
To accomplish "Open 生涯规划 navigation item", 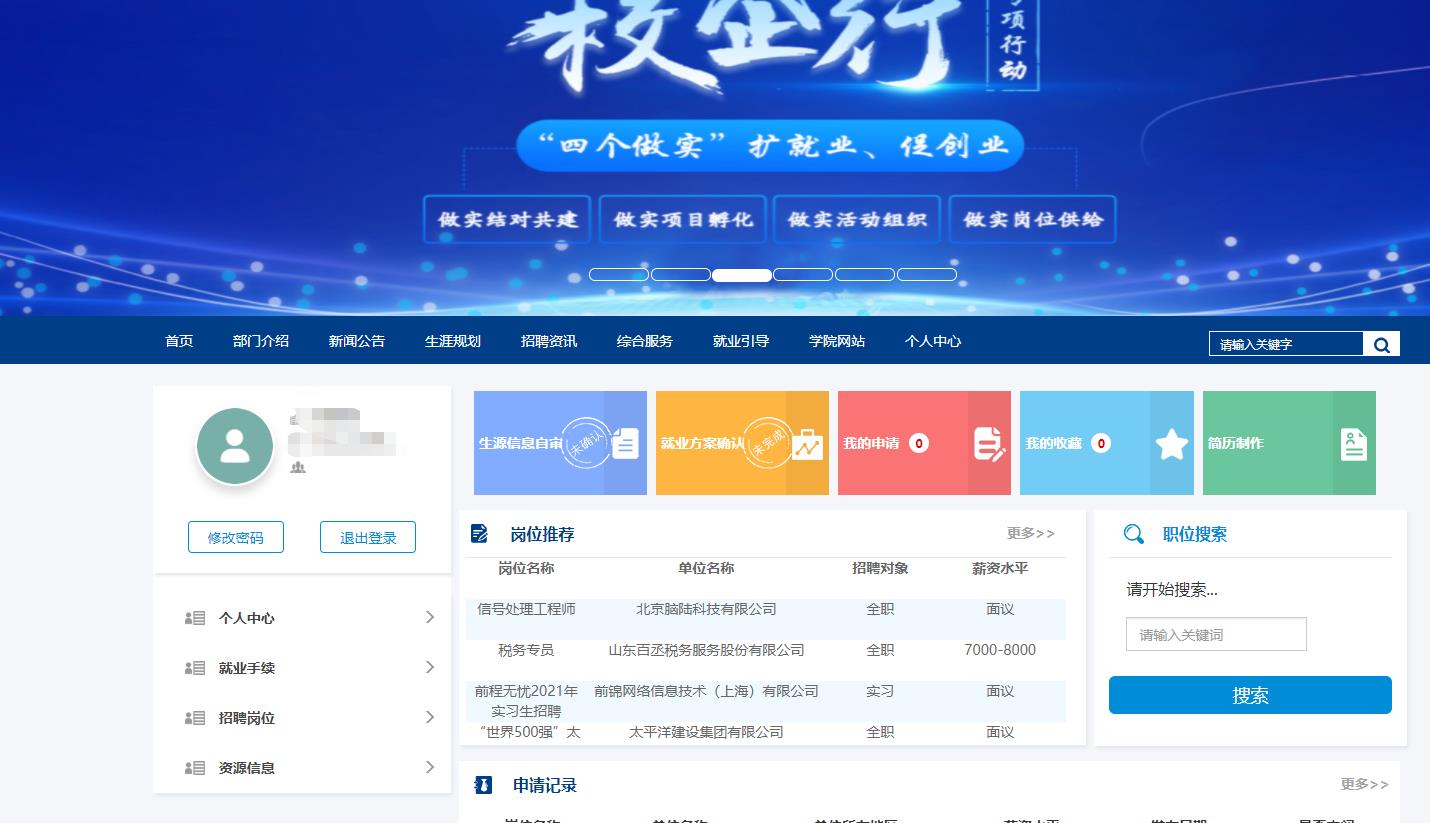I will point(453,341).
